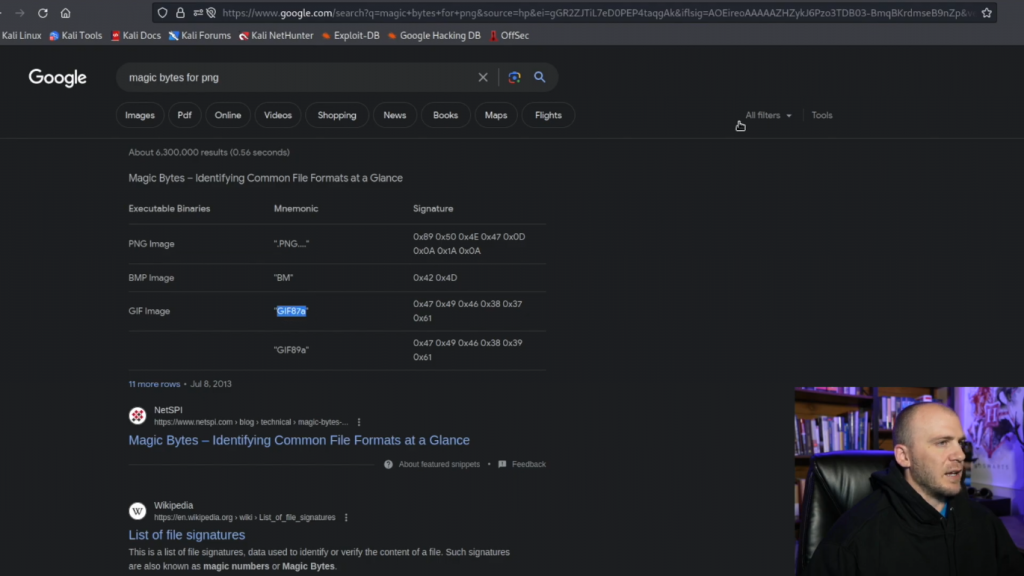Screen dimensions: 1024x576
Task: Click the GIF89a mnemonic cell
Action: click(291, 350)
